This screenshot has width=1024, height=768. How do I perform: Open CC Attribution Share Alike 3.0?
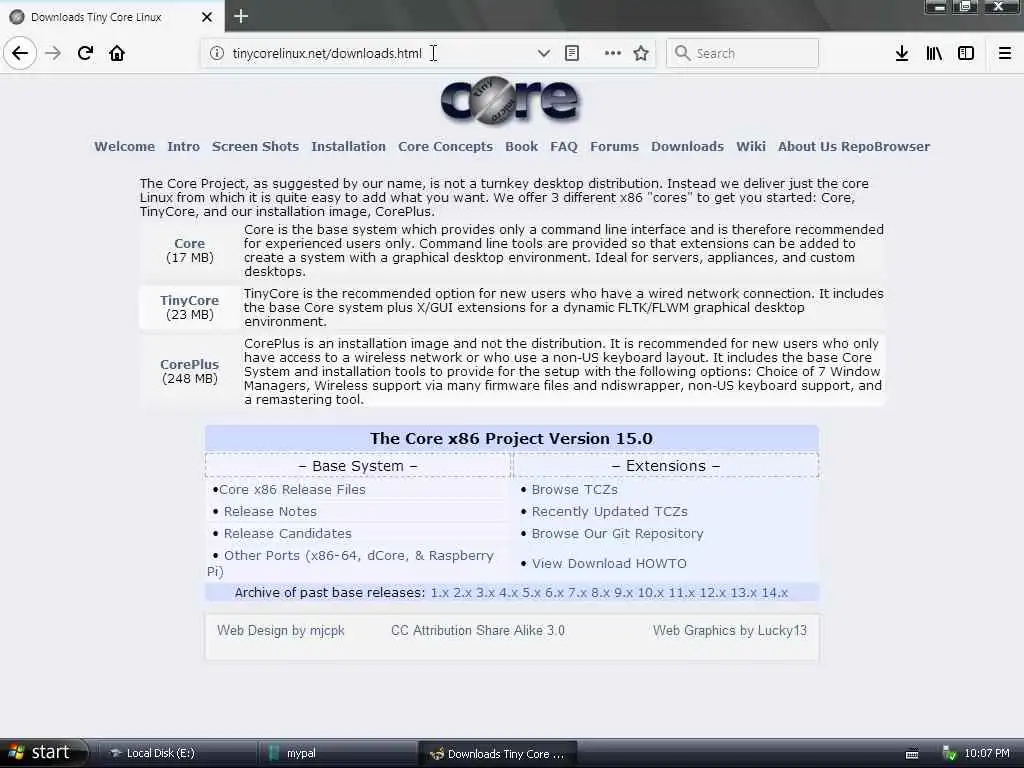tap(478, 631)
